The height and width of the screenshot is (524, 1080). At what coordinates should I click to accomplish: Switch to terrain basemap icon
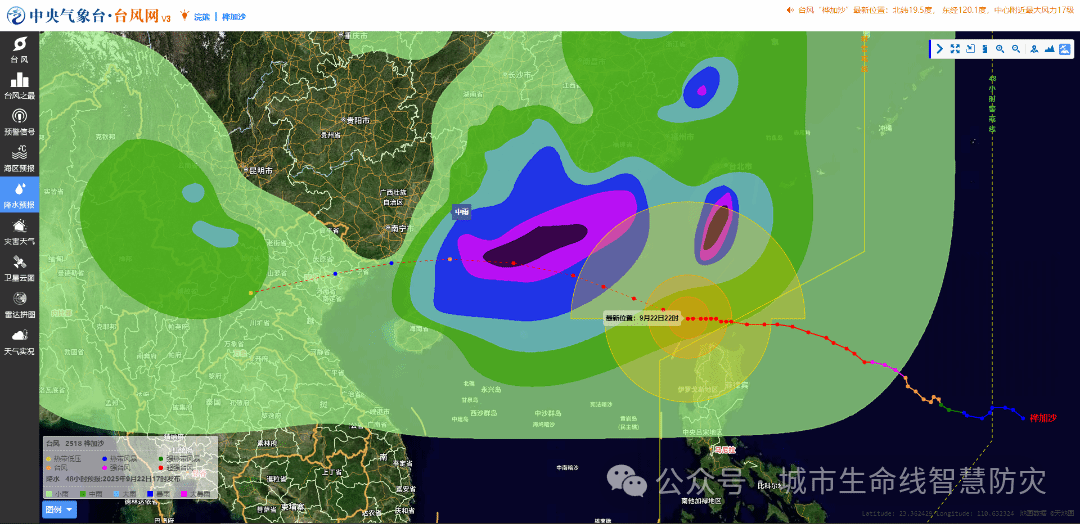pos(1049,49)
